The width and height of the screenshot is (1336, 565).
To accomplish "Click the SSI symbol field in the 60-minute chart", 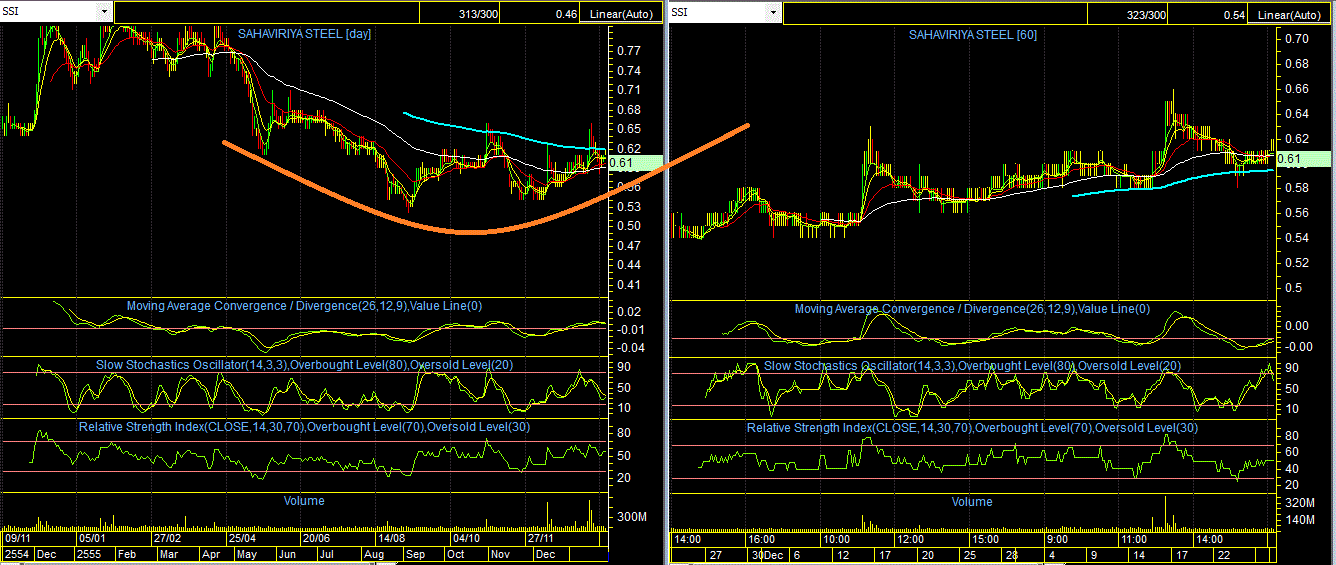I will 717,13.
